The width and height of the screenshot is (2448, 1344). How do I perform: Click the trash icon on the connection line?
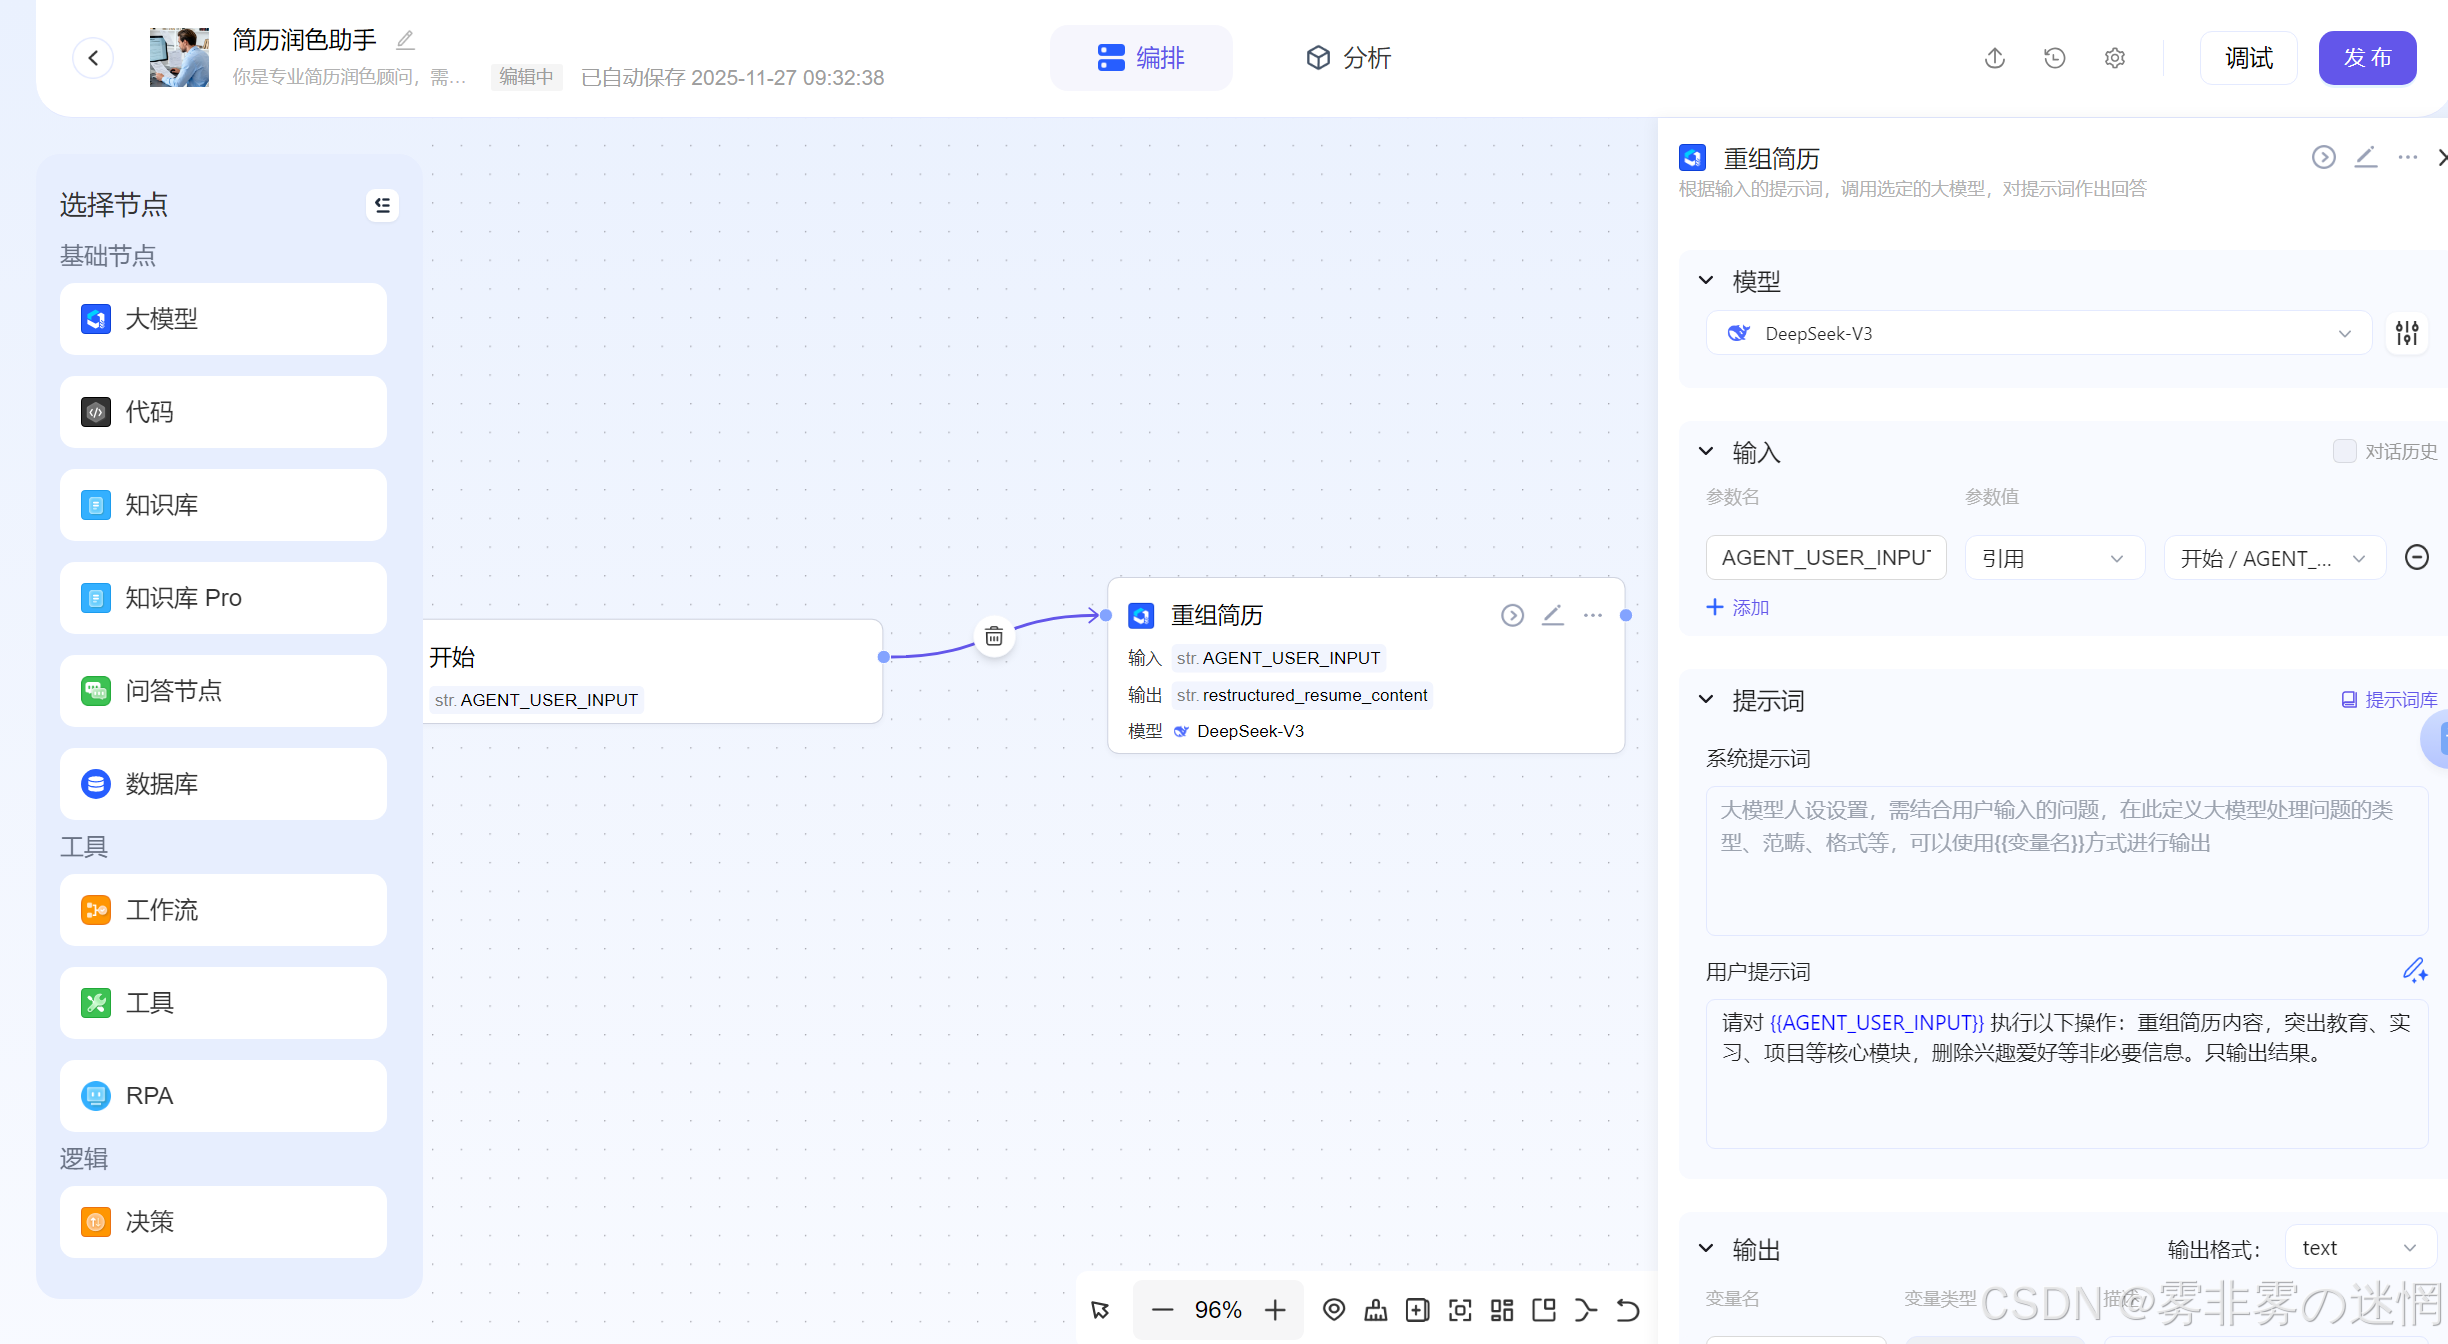pyautogui.click(x=994, y=636)
